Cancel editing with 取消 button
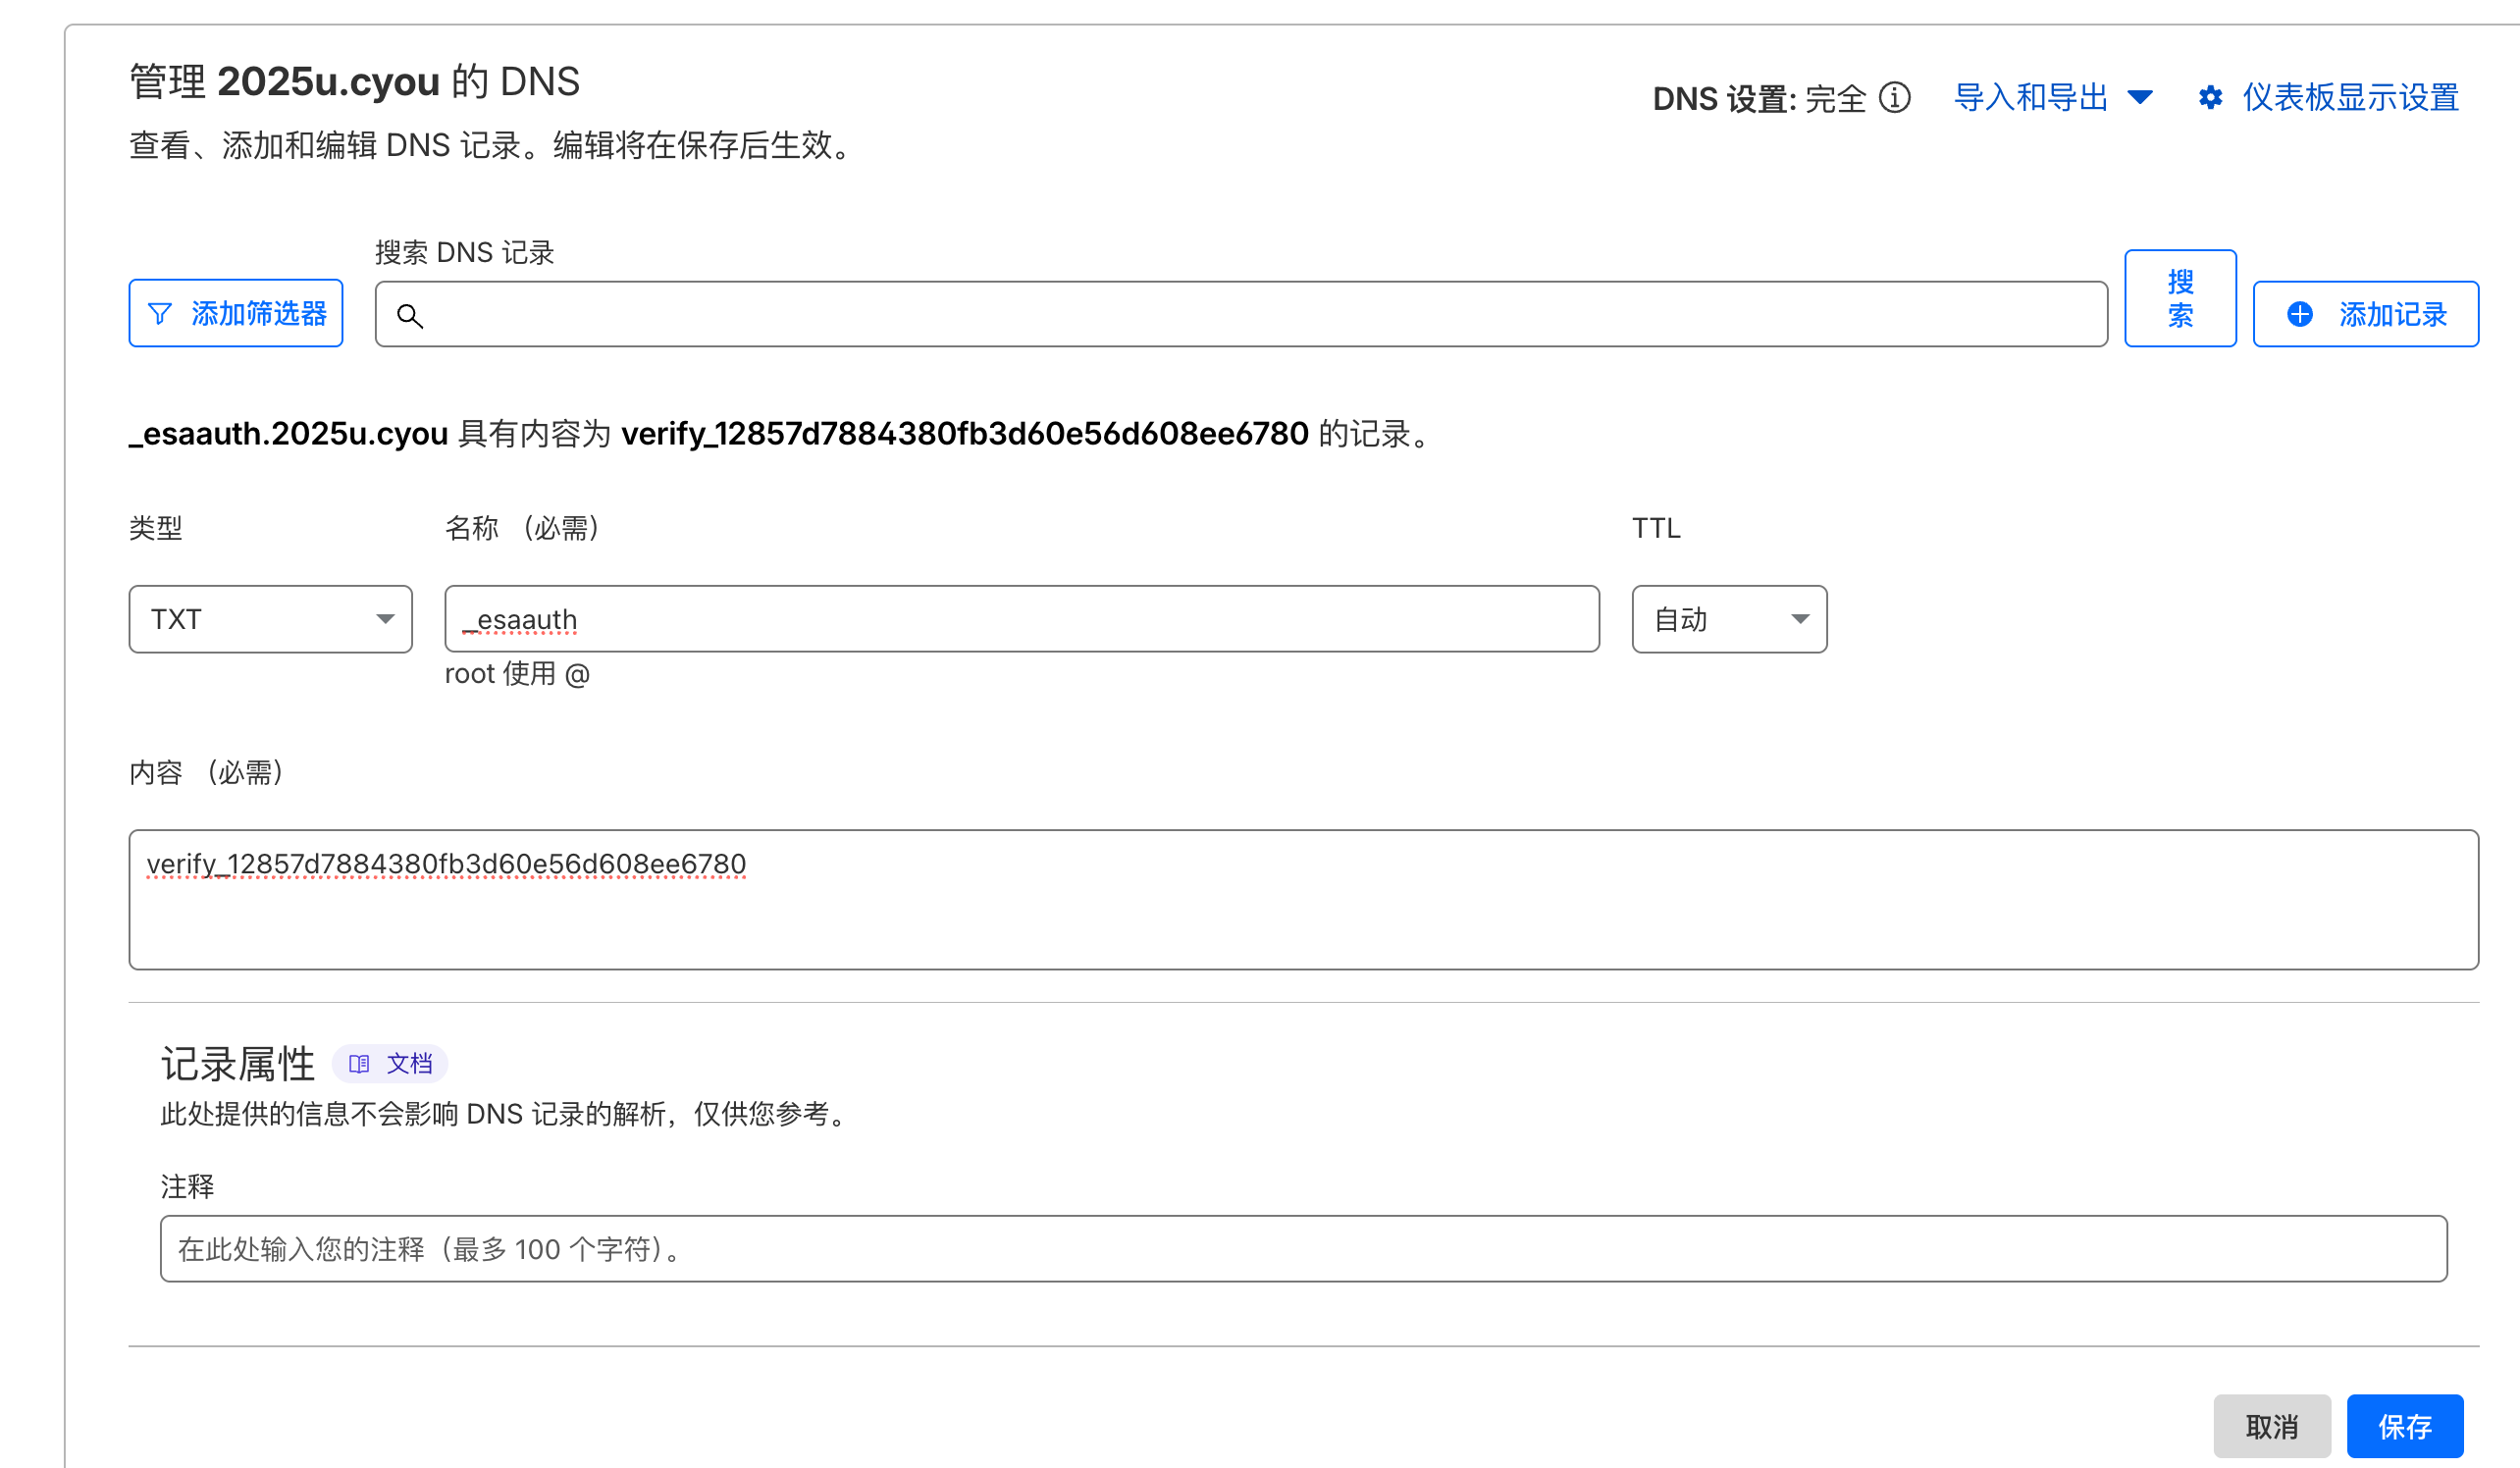Screen dimensions: 2520x1468 click(x=2272, y=1426)
